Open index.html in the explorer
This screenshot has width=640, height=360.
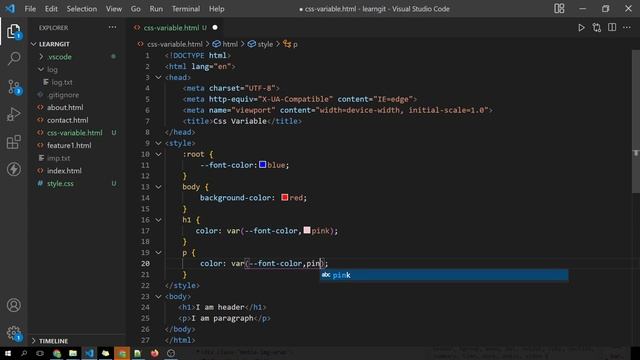pos(64,171)
